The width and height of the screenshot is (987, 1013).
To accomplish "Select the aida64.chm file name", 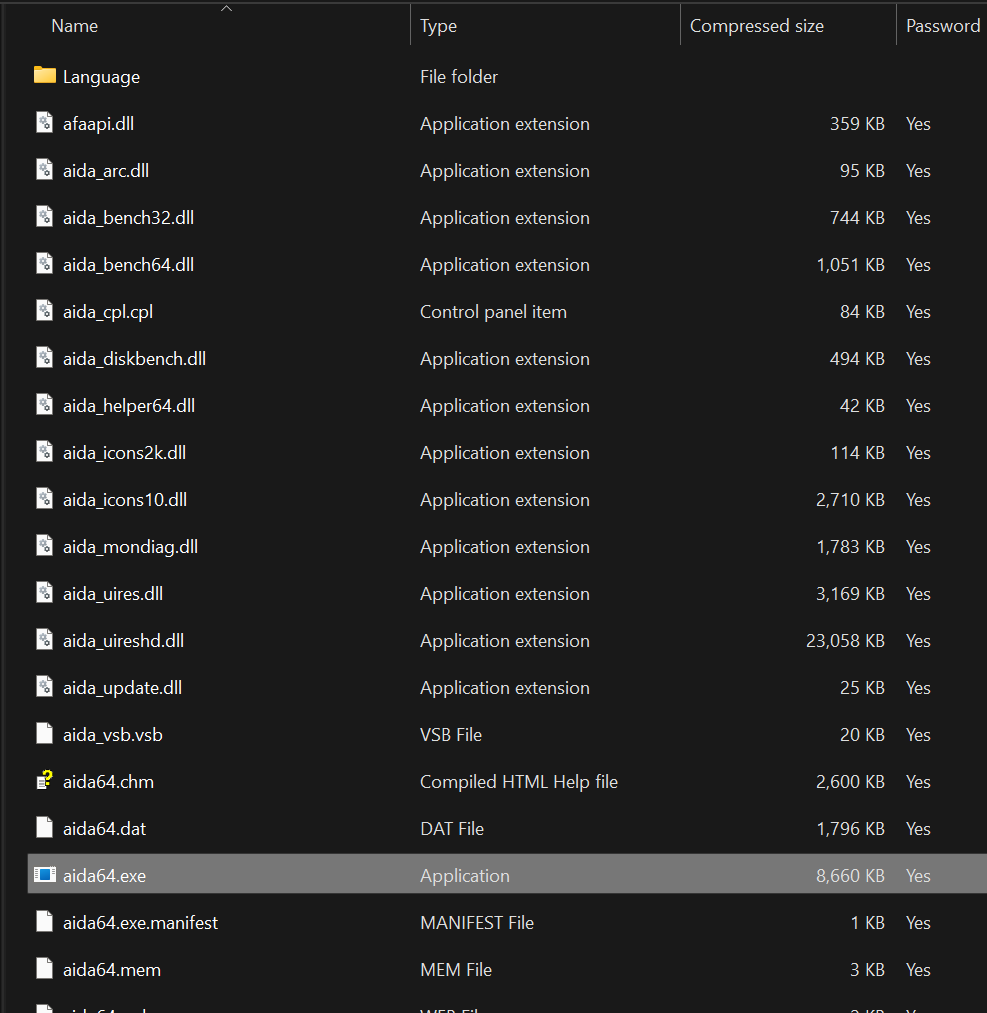I will click(109, 782).
